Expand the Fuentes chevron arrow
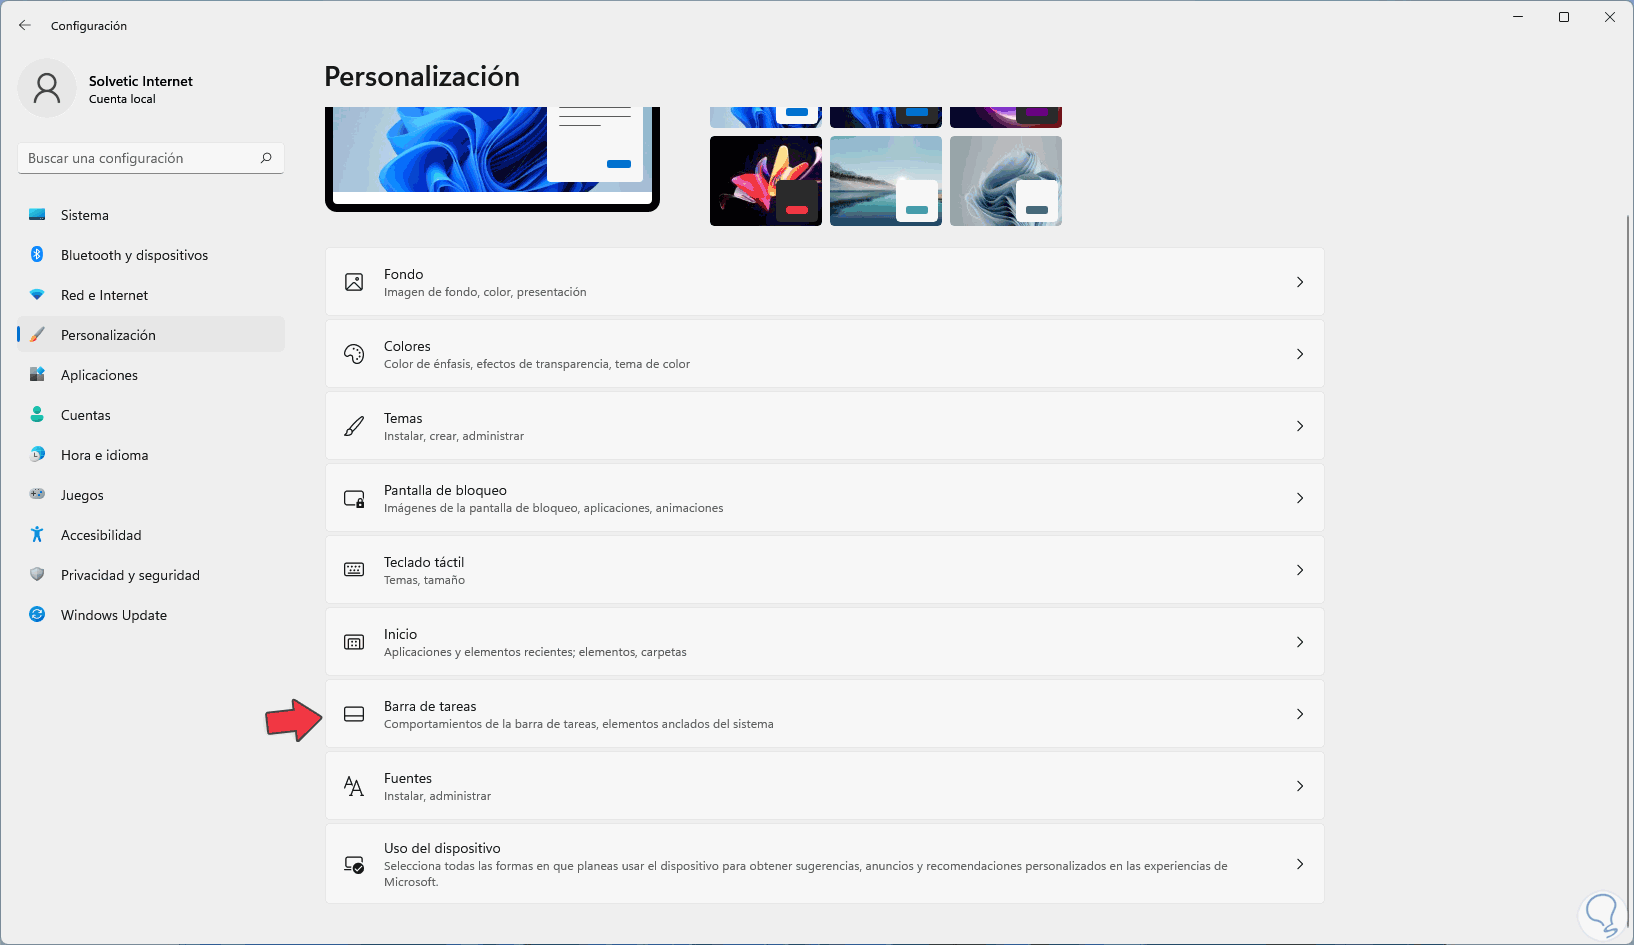The width and height of the screenshot is (1634, 945). 1300,786
